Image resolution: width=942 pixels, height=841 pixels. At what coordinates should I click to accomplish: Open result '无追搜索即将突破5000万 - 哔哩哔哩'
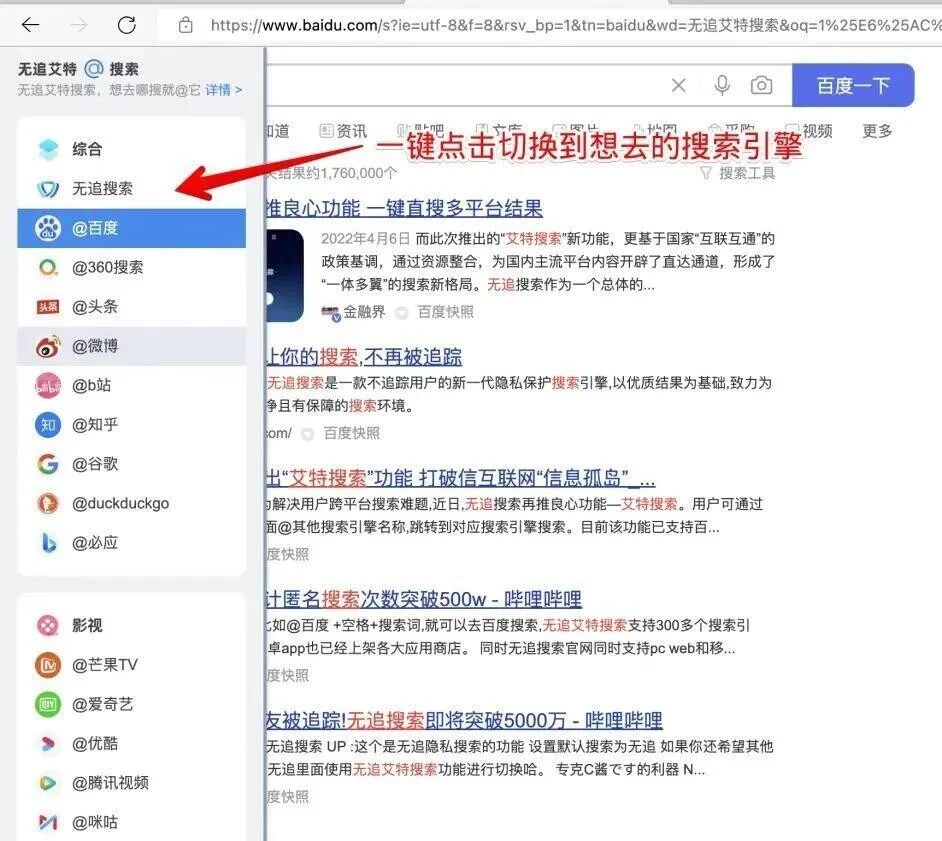464,720
